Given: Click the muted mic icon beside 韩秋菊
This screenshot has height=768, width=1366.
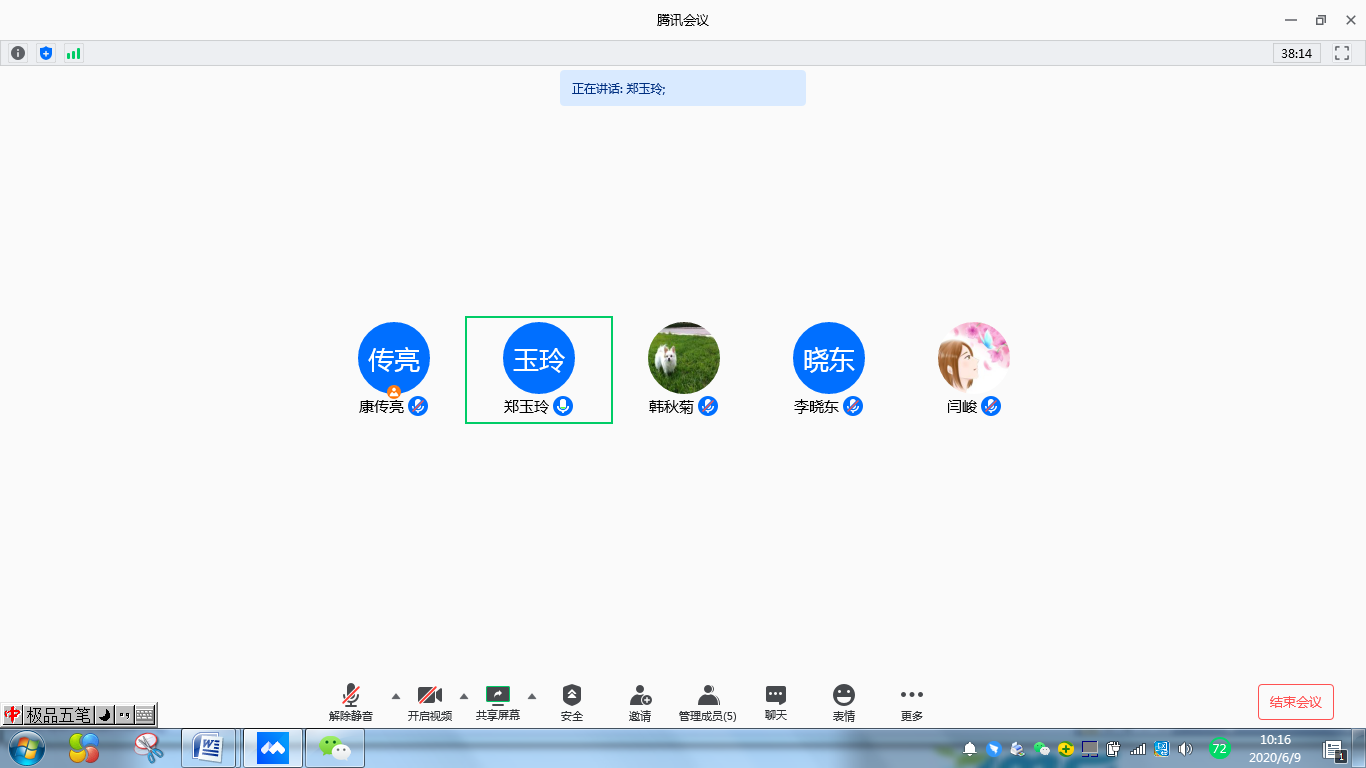Looking at the screenshot, I should click(x=708, y=406).
